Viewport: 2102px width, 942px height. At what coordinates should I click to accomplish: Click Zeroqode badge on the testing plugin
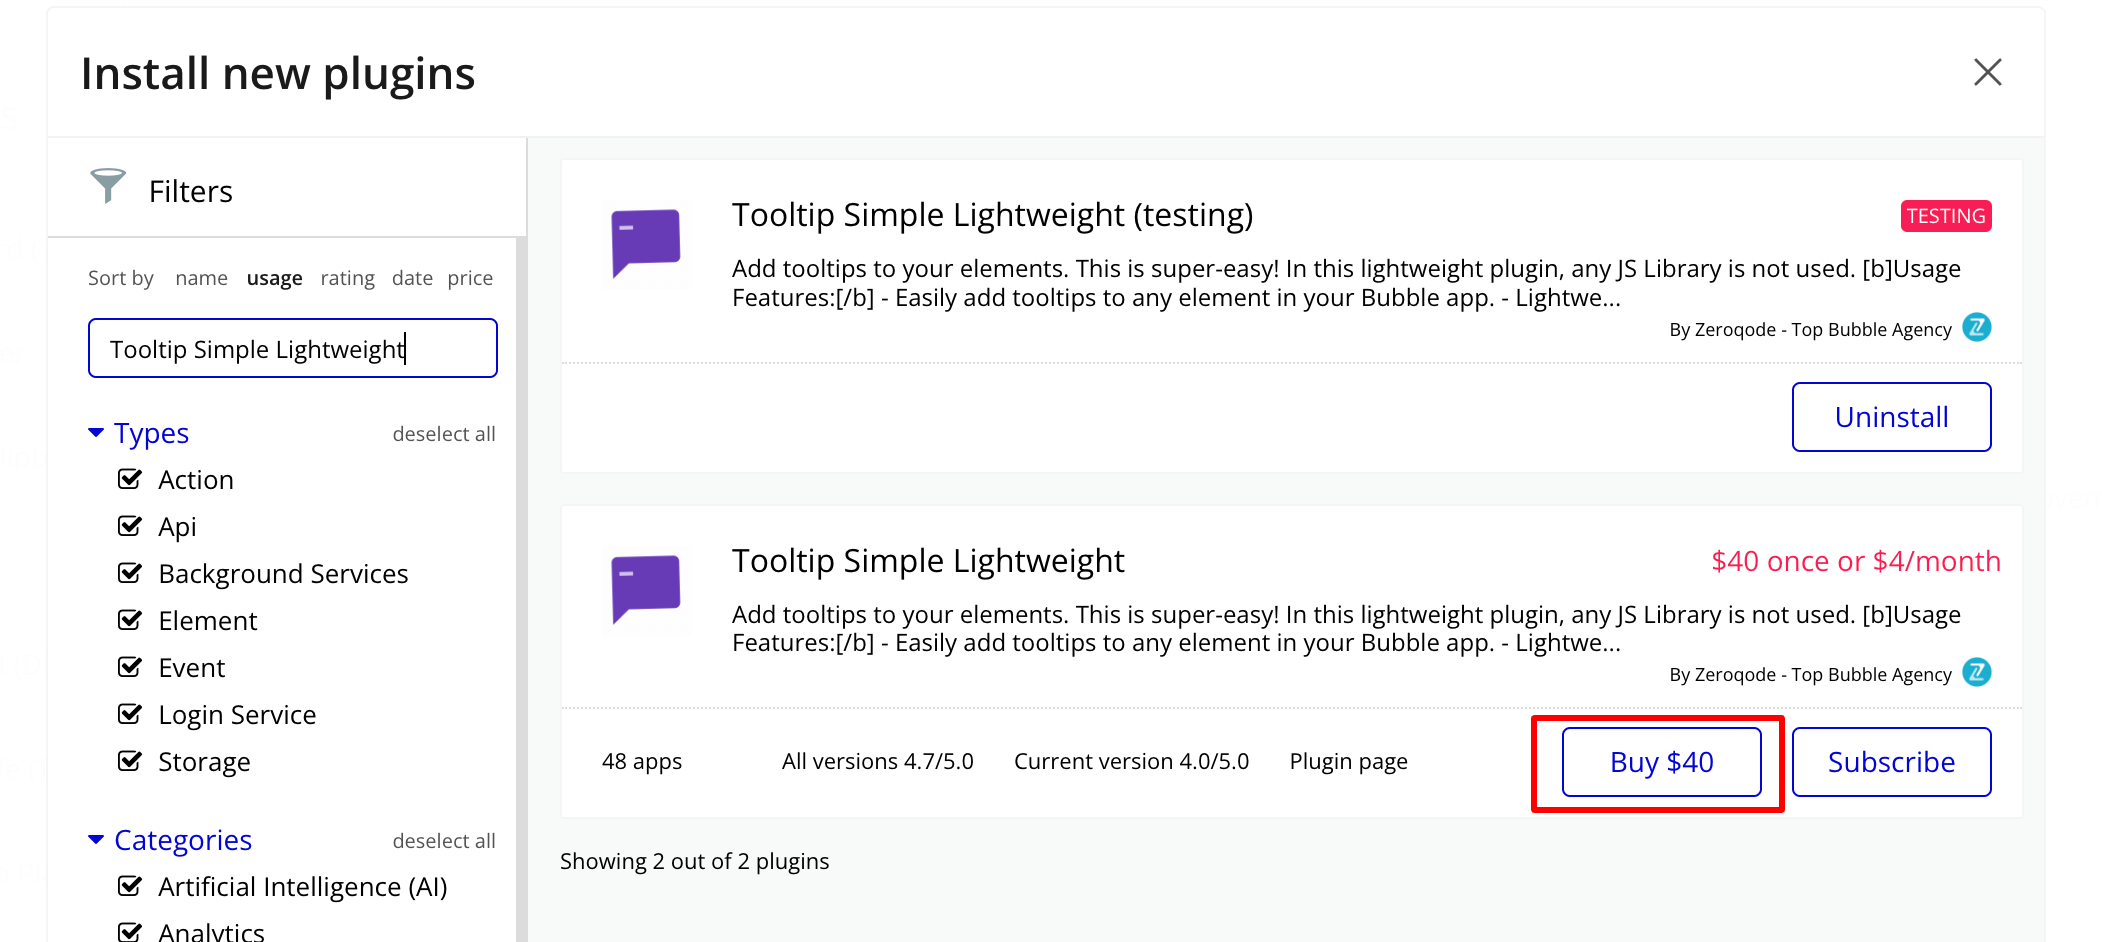(x=1976, y=327)
